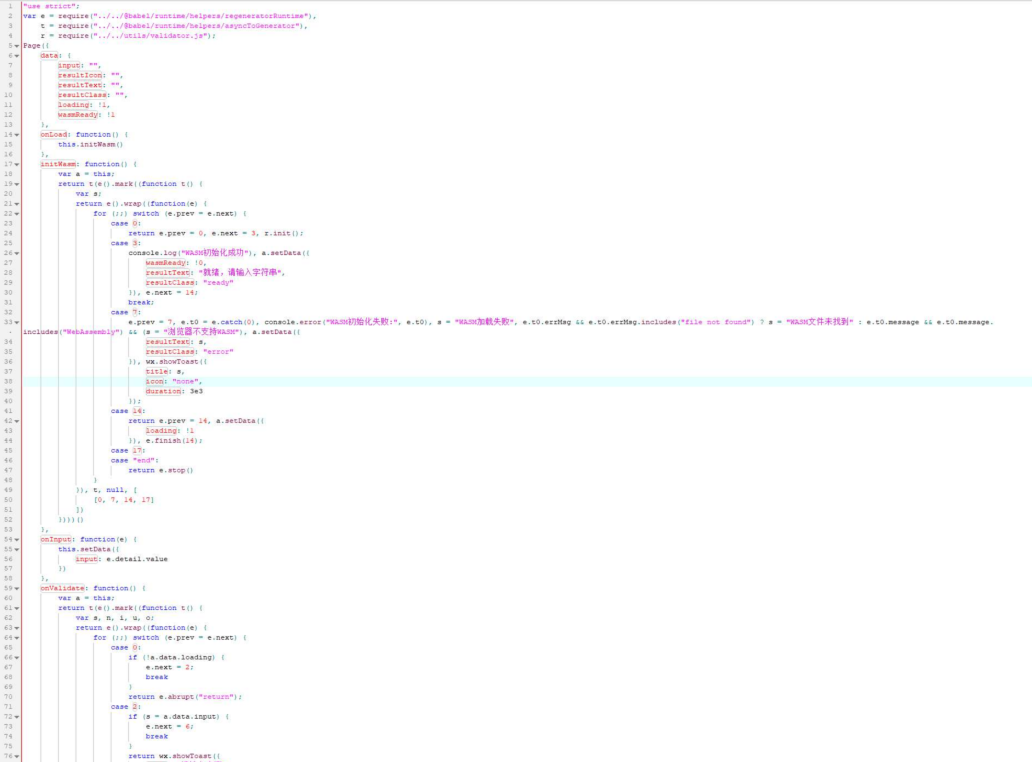The image size is (1032, 762).
Task: Click the "use strict" string on line 1
Action: (x=43, y=6)
